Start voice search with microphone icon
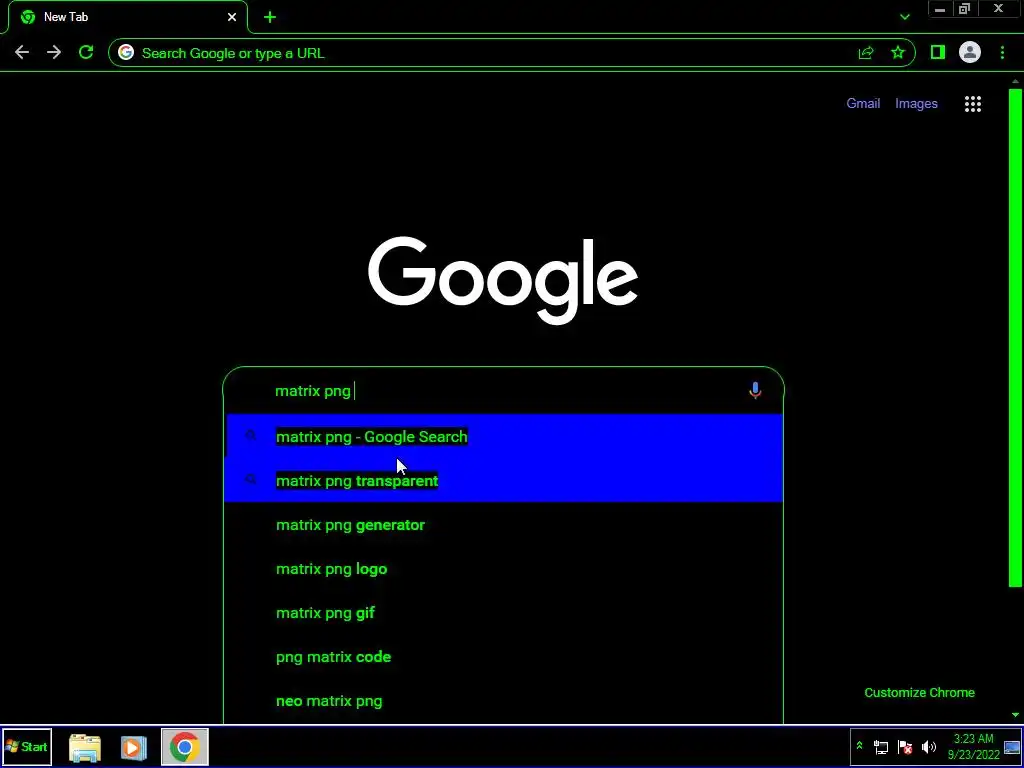This screenshot has height=768, width=1024. point(755,391)
